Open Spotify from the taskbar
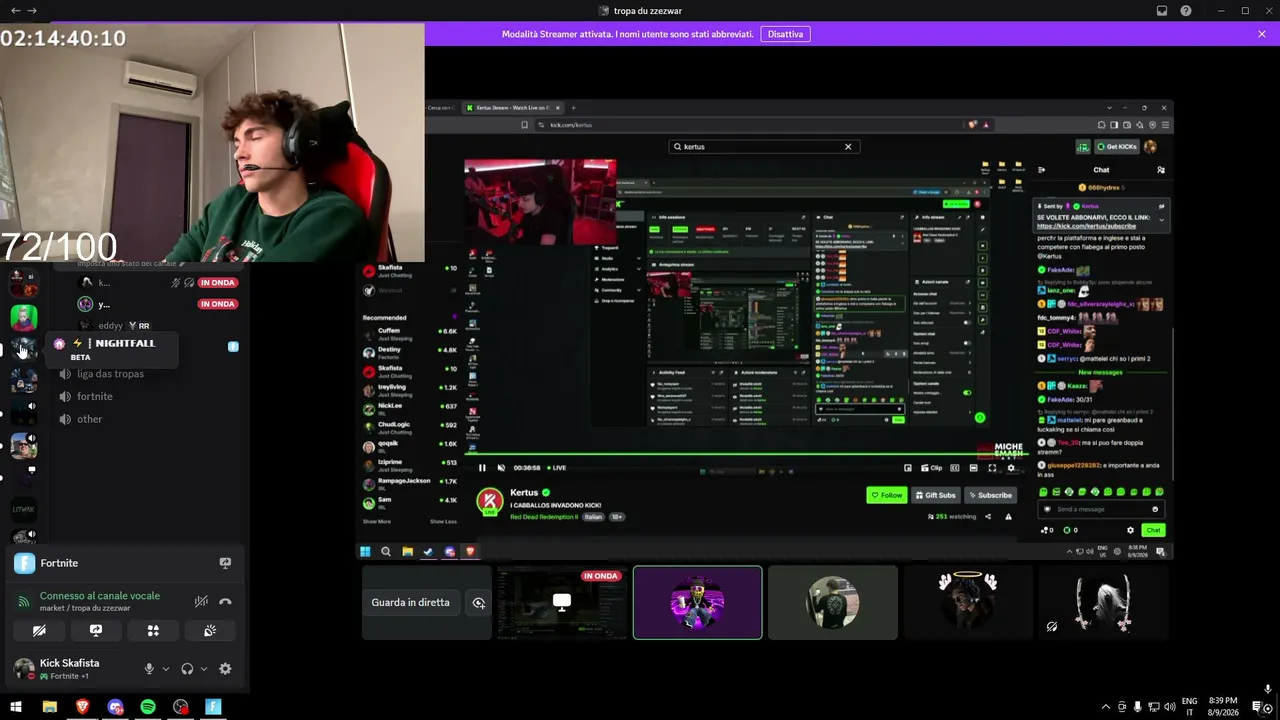Screen dimensions: 1280x720 pos(148,707)
